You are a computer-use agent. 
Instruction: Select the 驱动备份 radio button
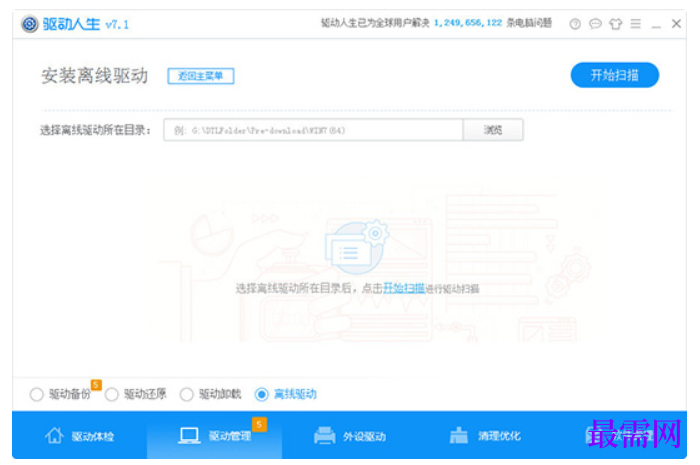37,394
